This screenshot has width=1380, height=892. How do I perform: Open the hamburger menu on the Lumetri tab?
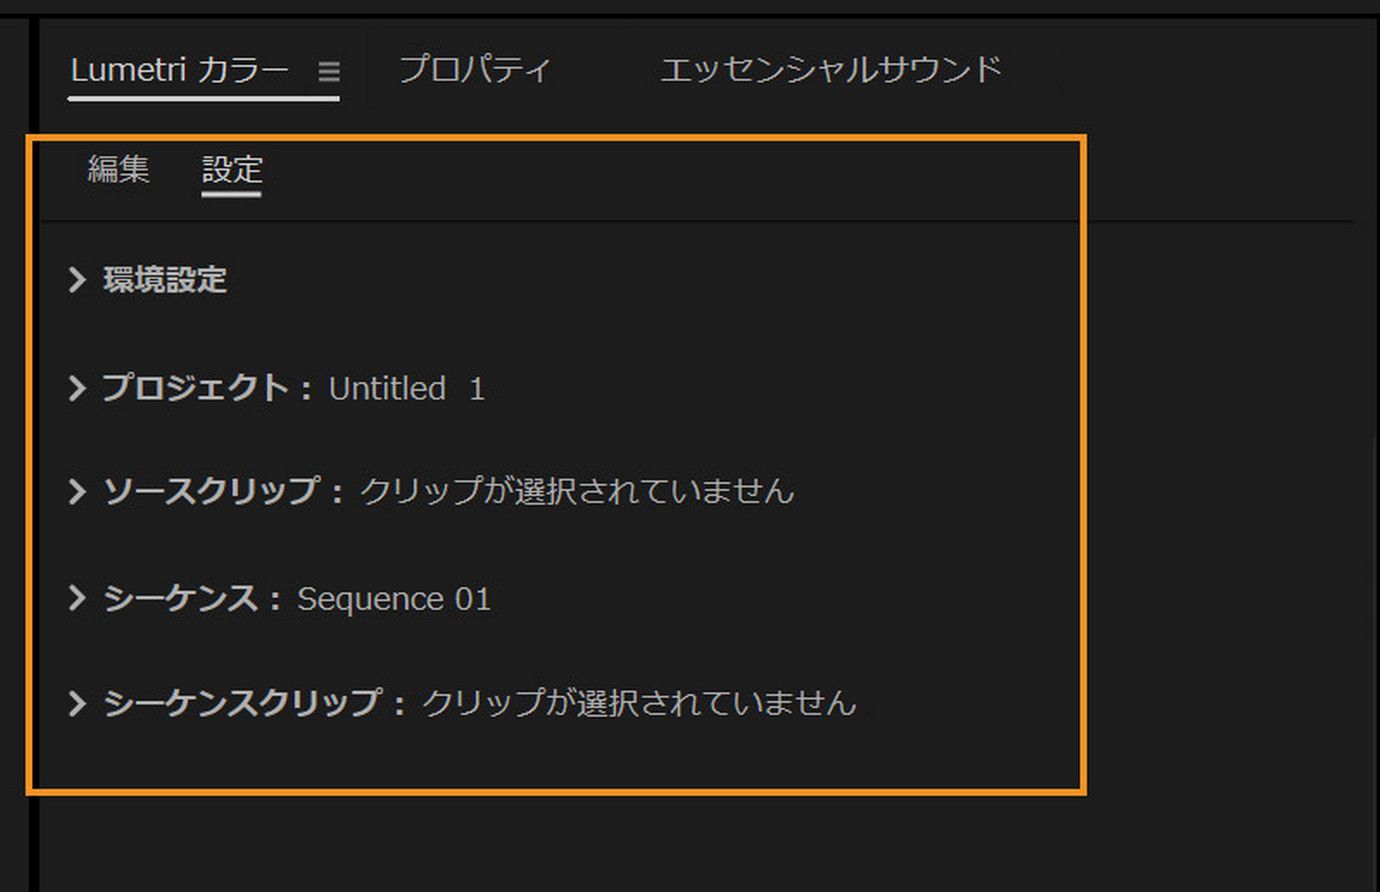(x=328, y=71)
